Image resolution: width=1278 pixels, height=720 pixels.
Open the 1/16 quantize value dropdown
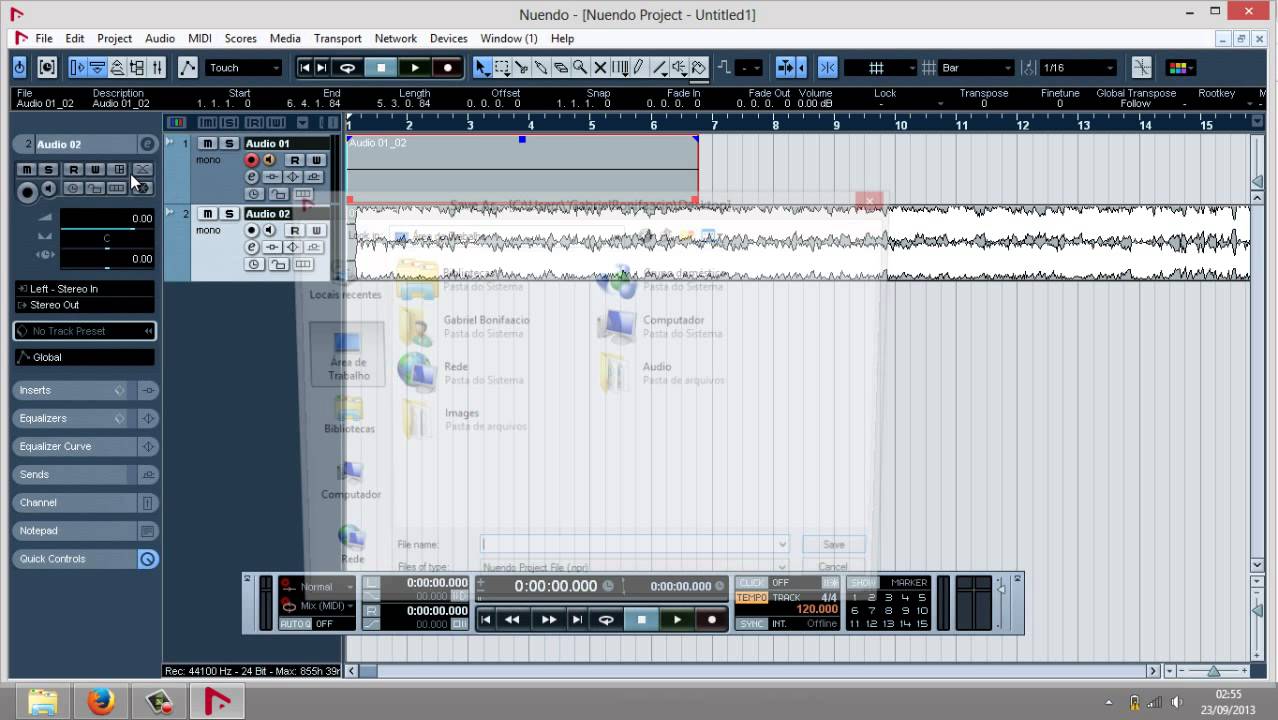tap(1078, 68)
